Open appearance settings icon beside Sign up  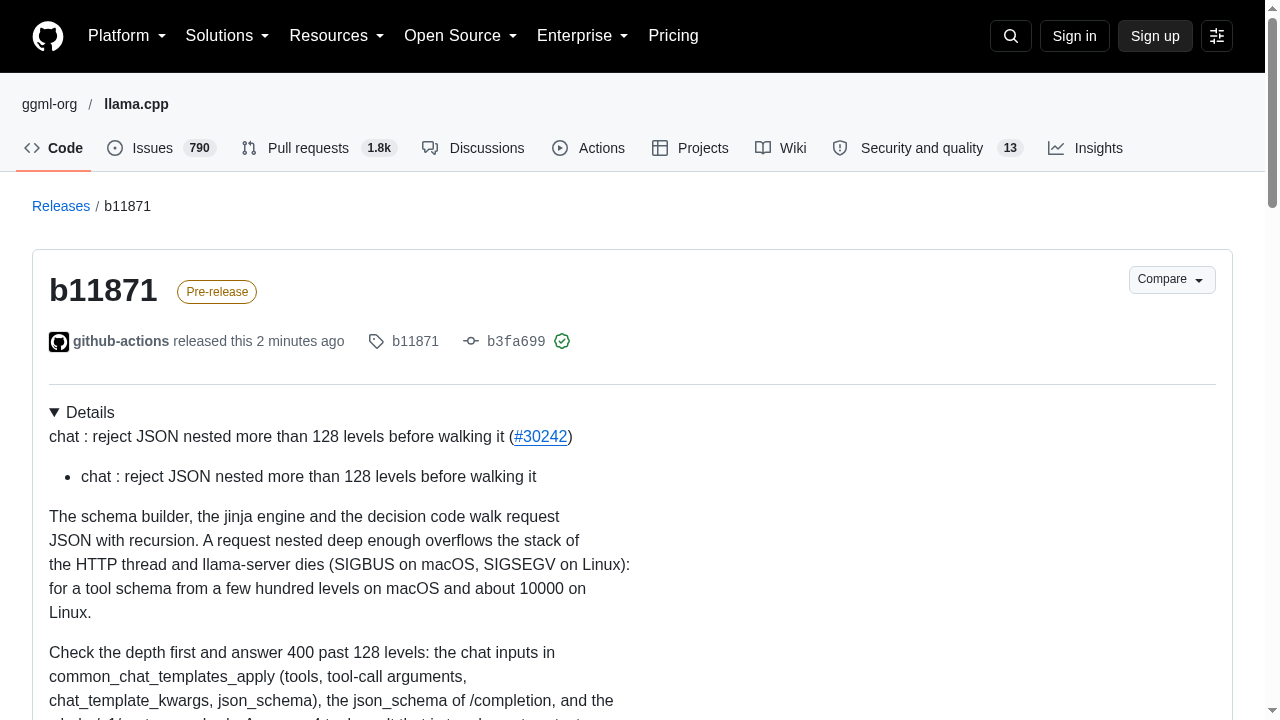click(x=1217, y=36)
